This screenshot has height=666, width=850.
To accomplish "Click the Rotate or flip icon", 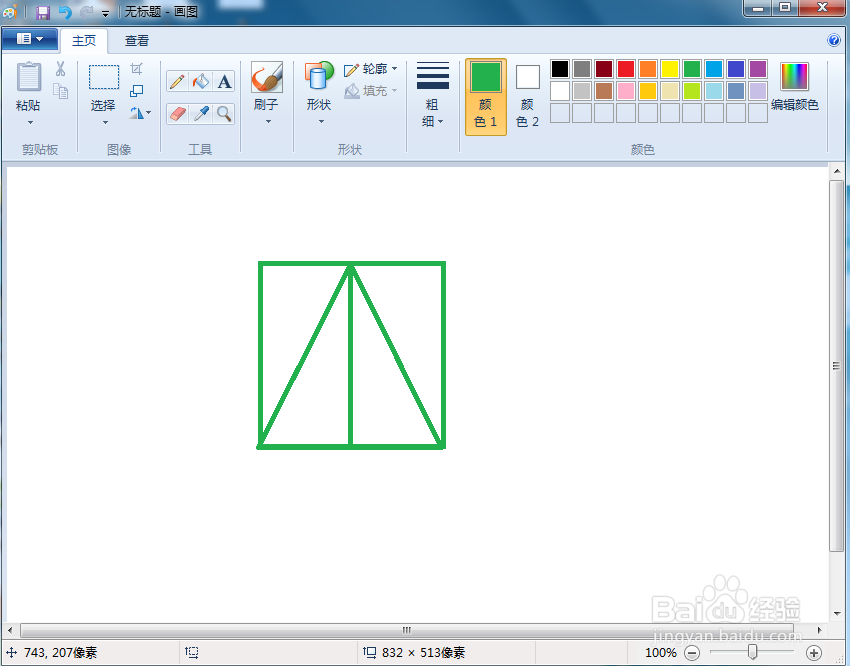I will 137,113.
